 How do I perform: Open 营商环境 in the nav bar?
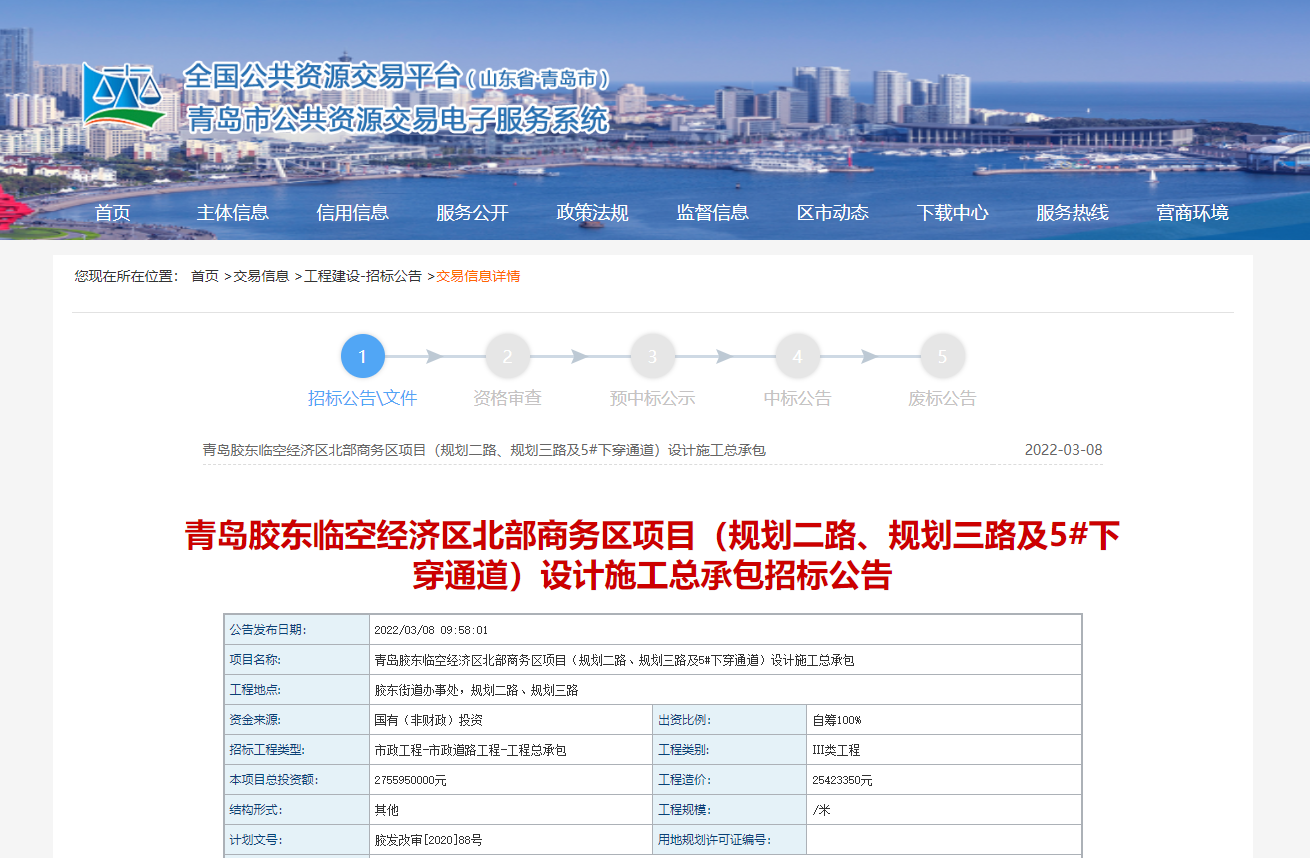tap(1193, 213)
